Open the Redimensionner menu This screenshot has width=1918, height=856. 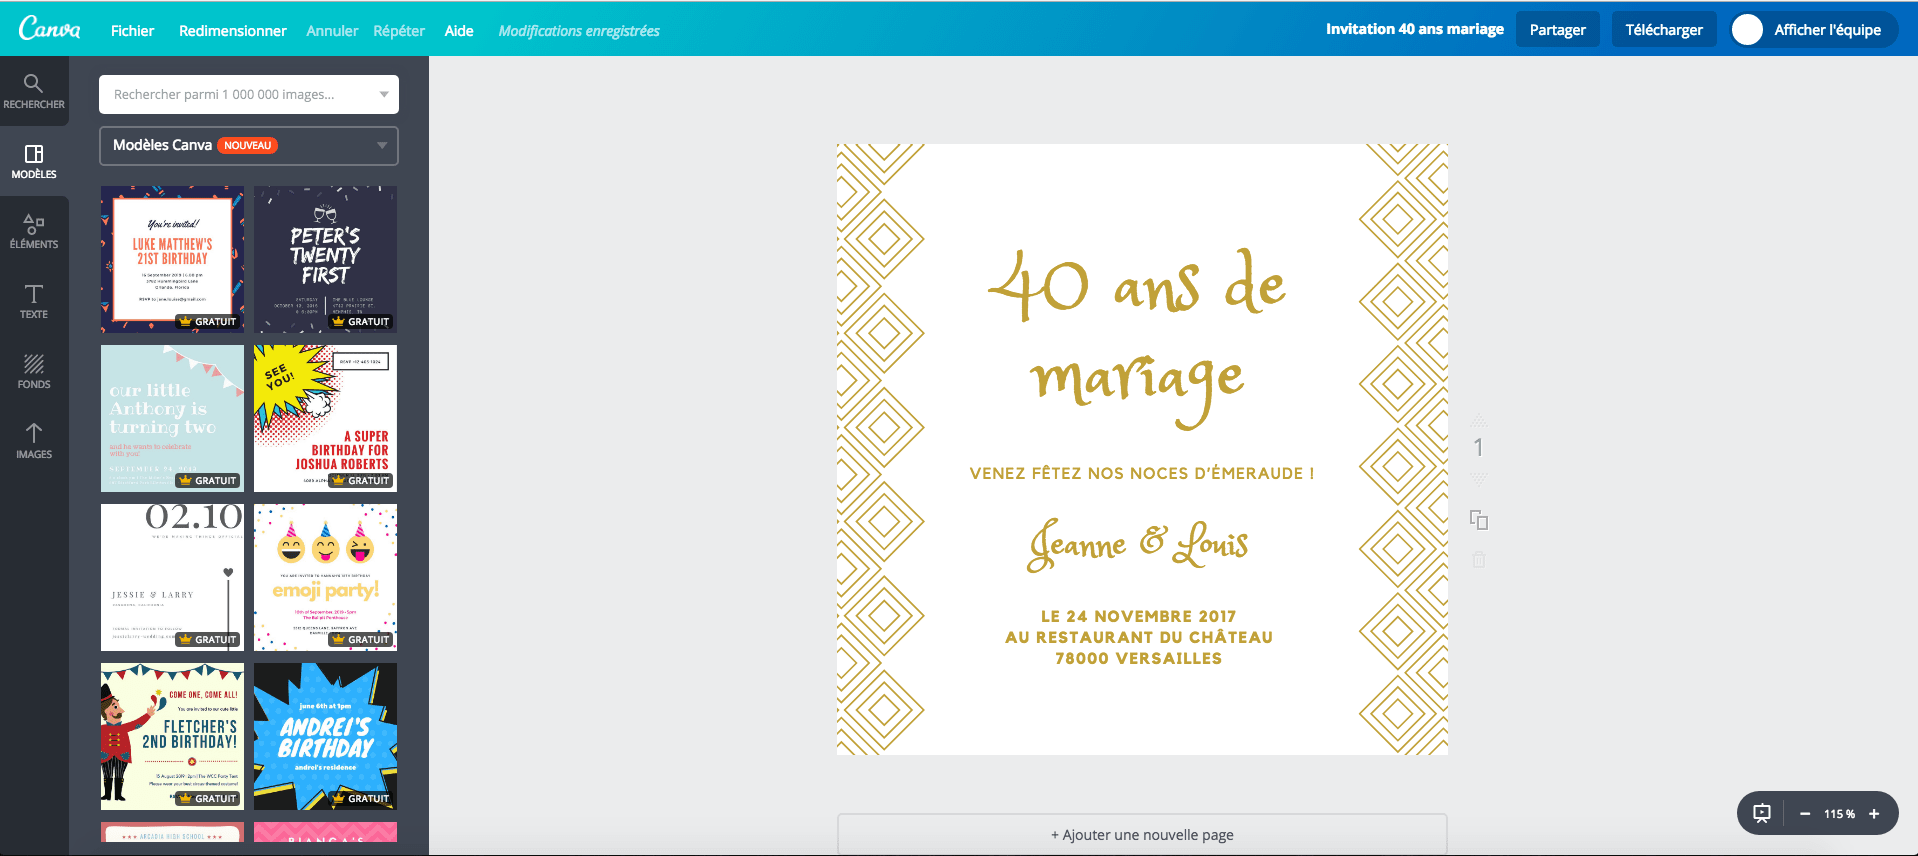233,31
